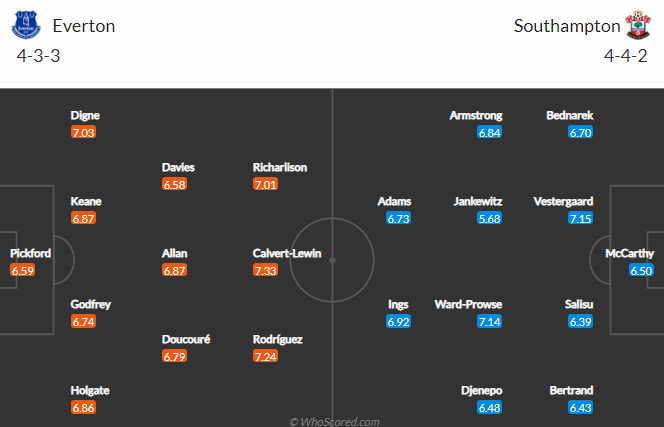This screenshot has width=664, height=427.
Task: Select Jankewitz's 5.68 rating badge
Action: point(490,219)
